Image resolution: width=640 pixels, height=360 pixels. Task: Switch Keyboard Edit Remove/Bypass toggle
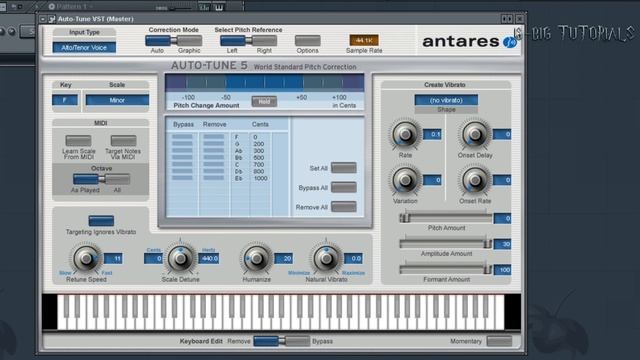tap(282, 341)
